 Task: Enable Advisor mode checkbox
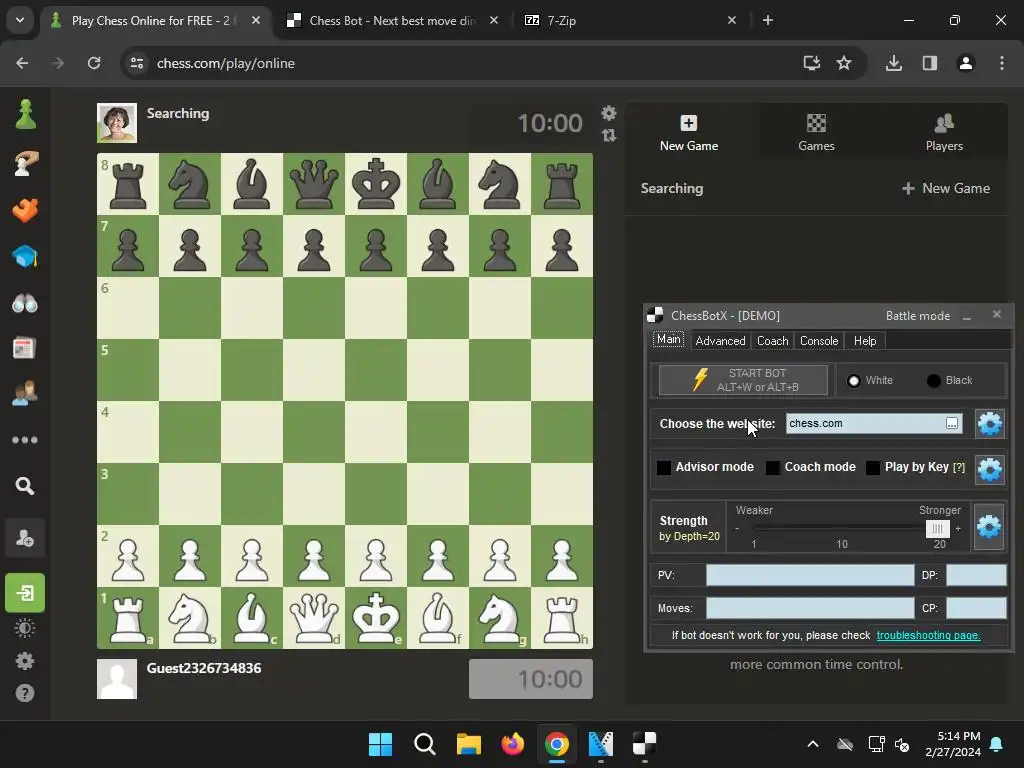[664, 468]
